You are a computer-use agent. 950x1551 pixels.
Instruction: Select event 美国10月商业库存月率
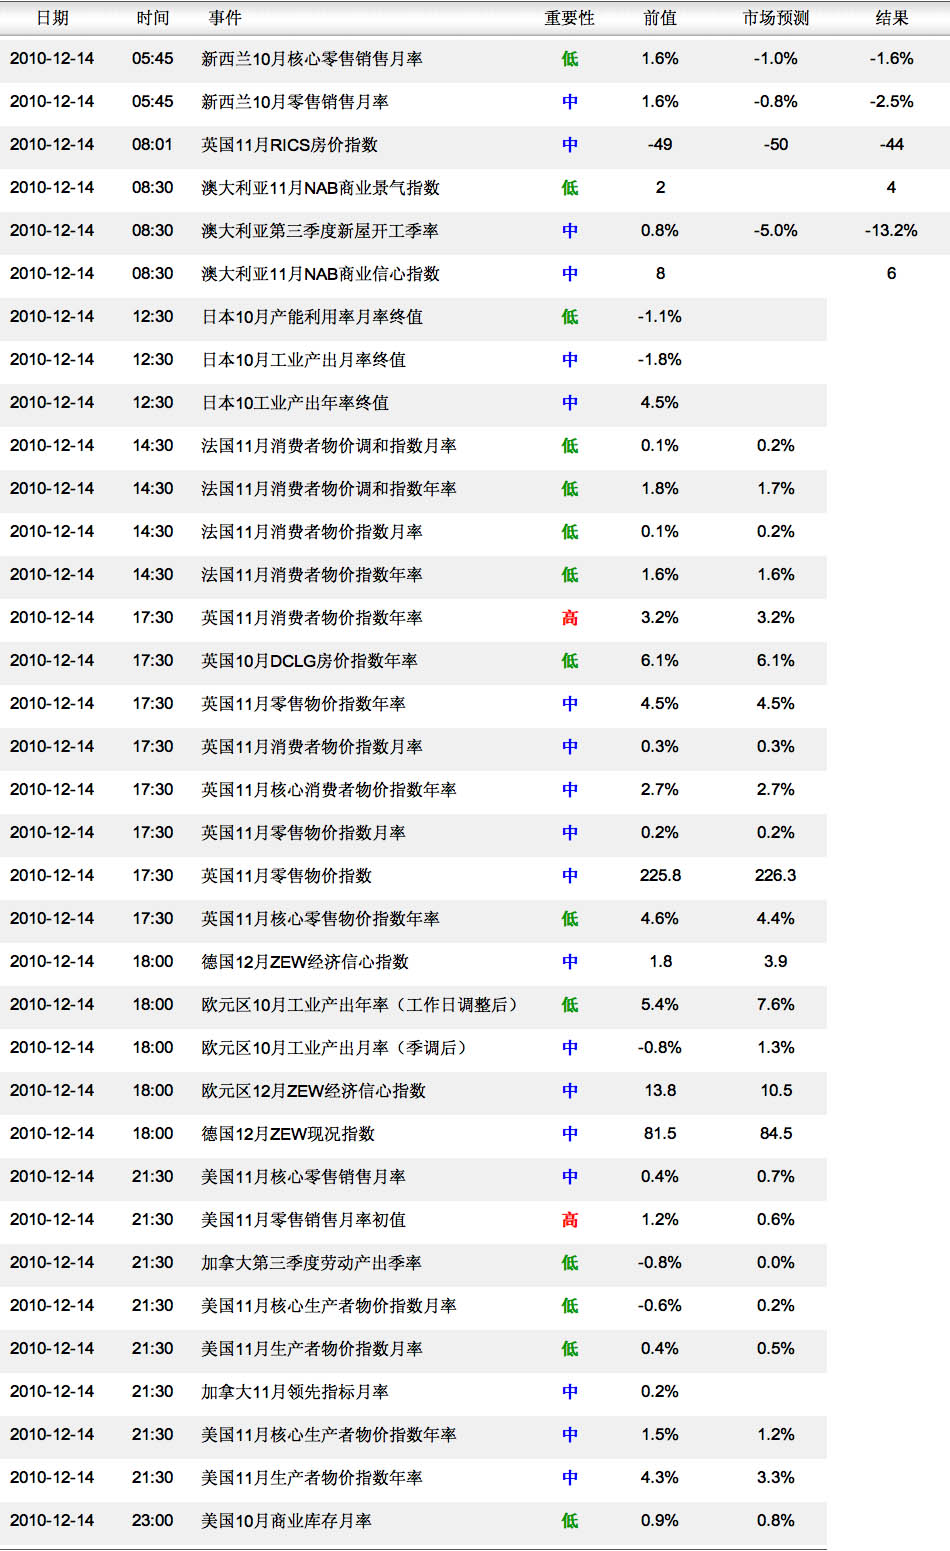(286, 1521)
